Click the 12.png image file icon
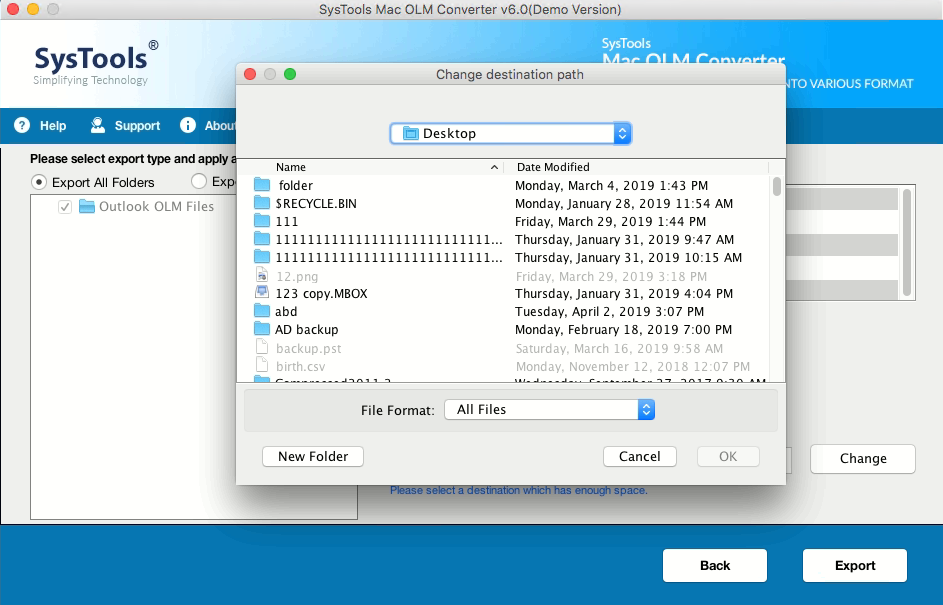This screenshot has width=943, height=605. click(x=262, y=275)
